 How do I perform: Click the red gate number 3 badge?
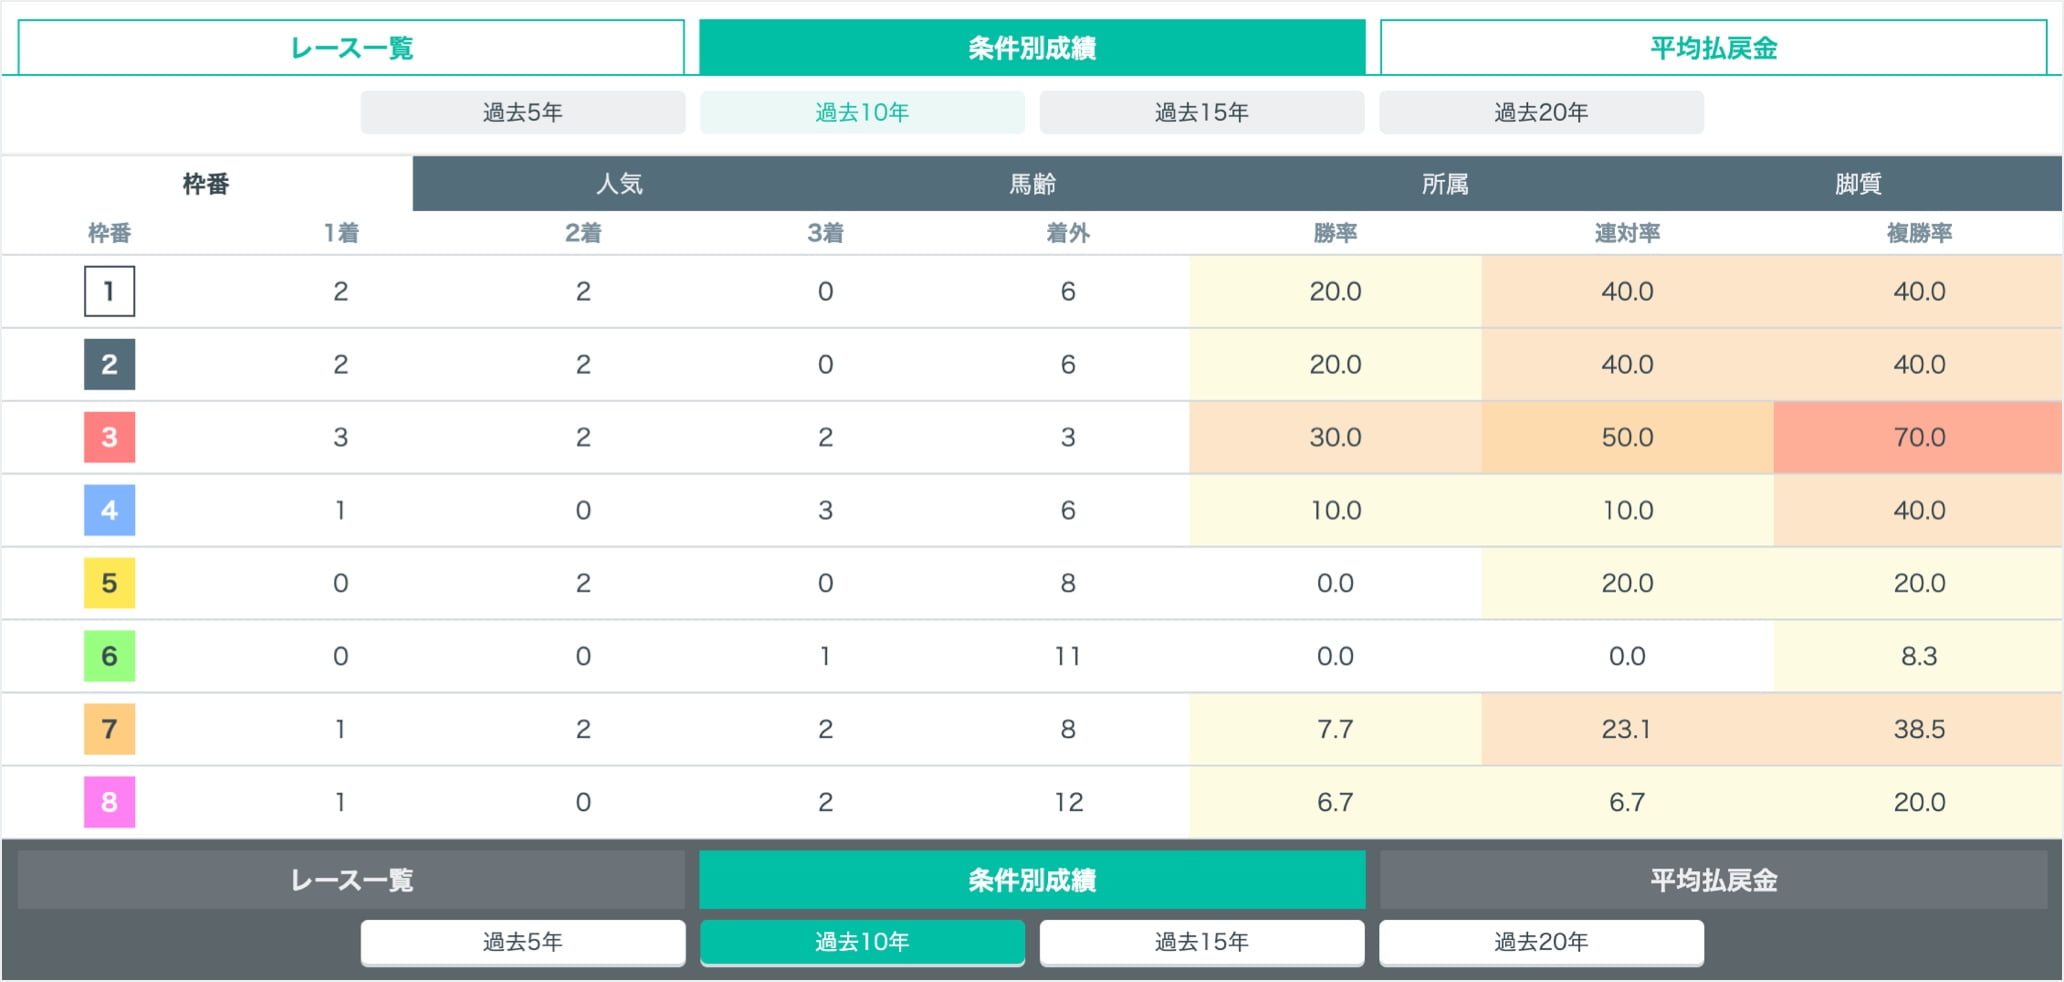109,437
